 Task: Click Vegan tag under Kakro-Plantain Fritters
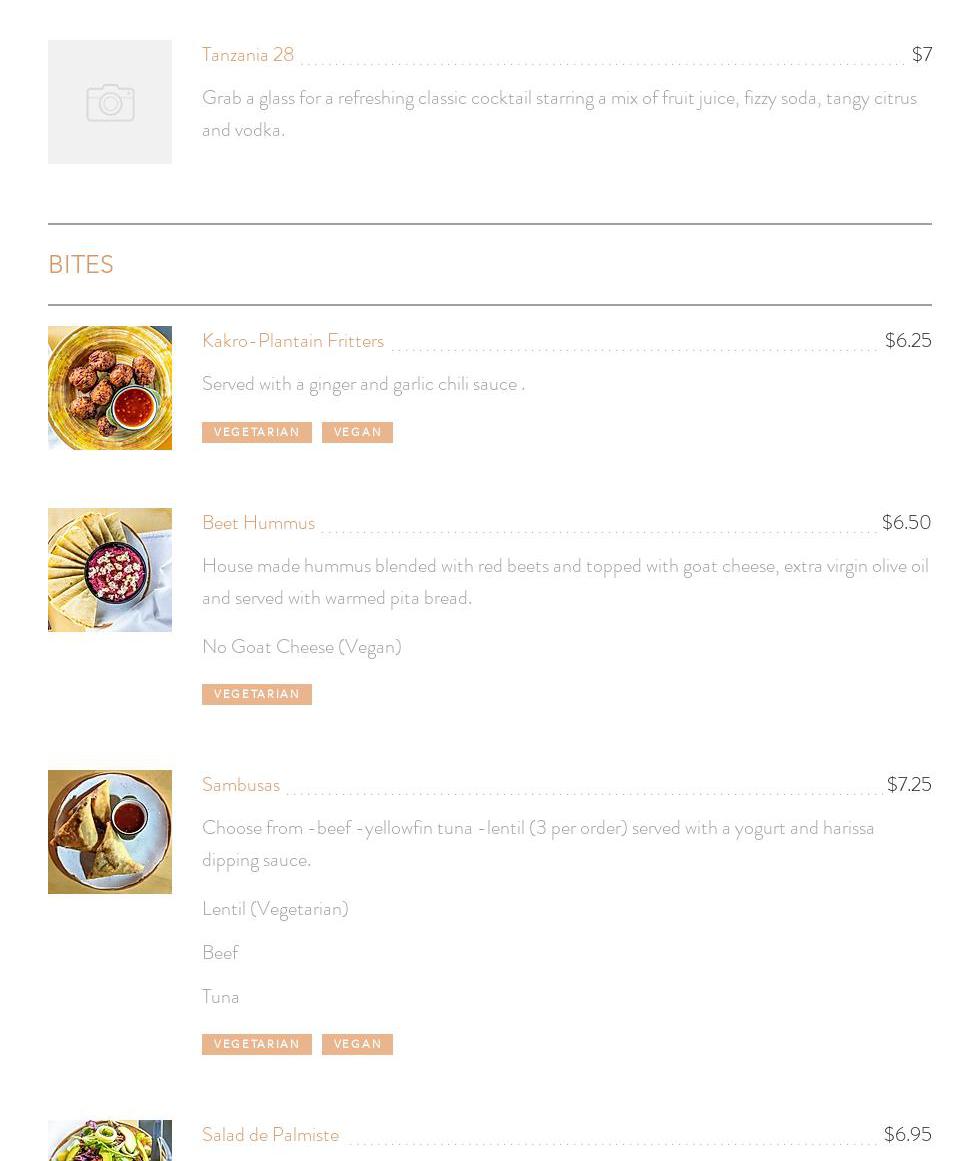[357, 432]
